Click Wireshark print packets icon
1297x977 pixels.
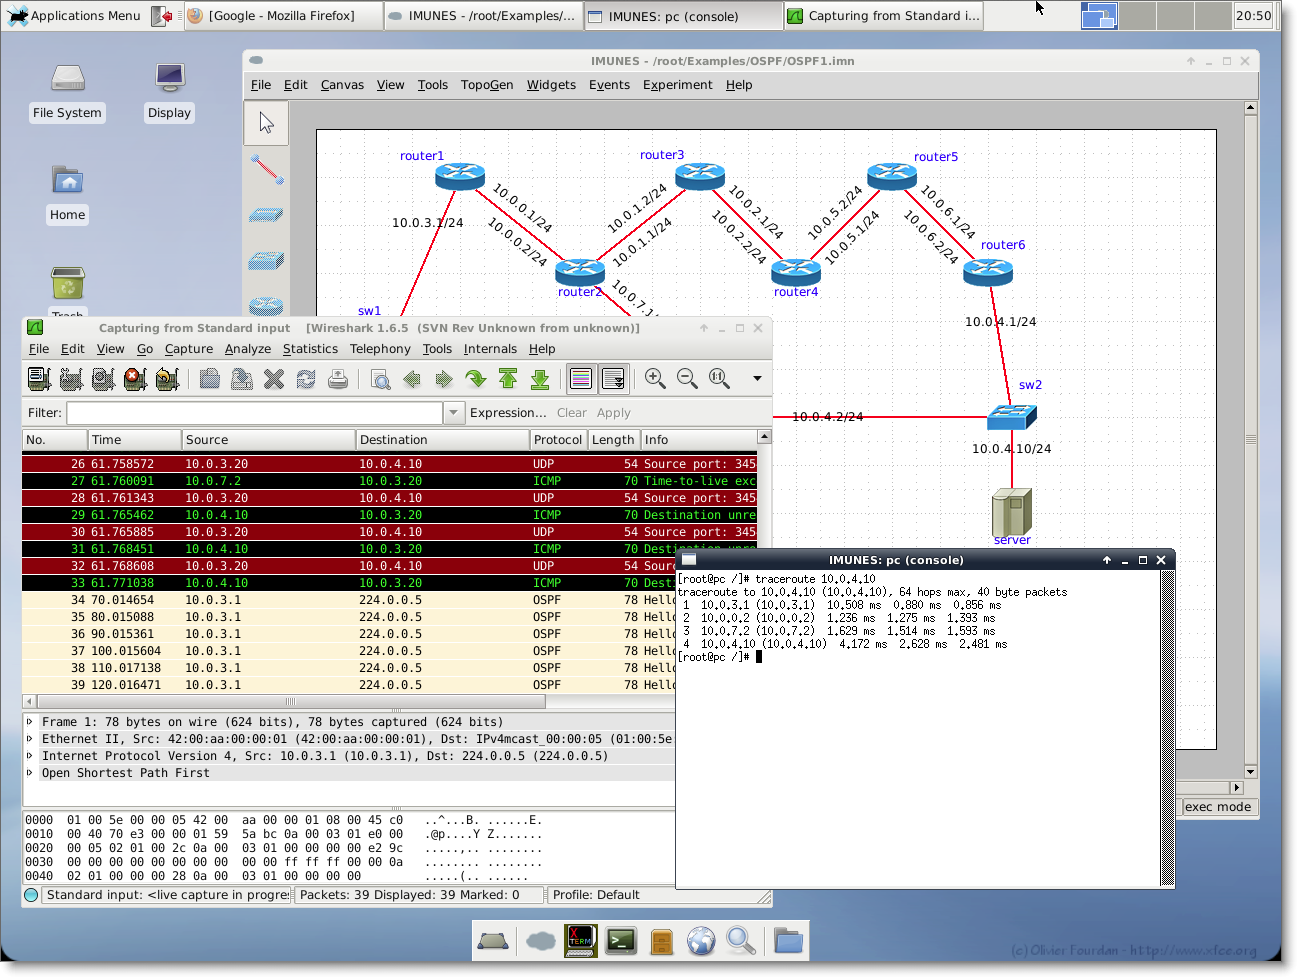point(338,379)
